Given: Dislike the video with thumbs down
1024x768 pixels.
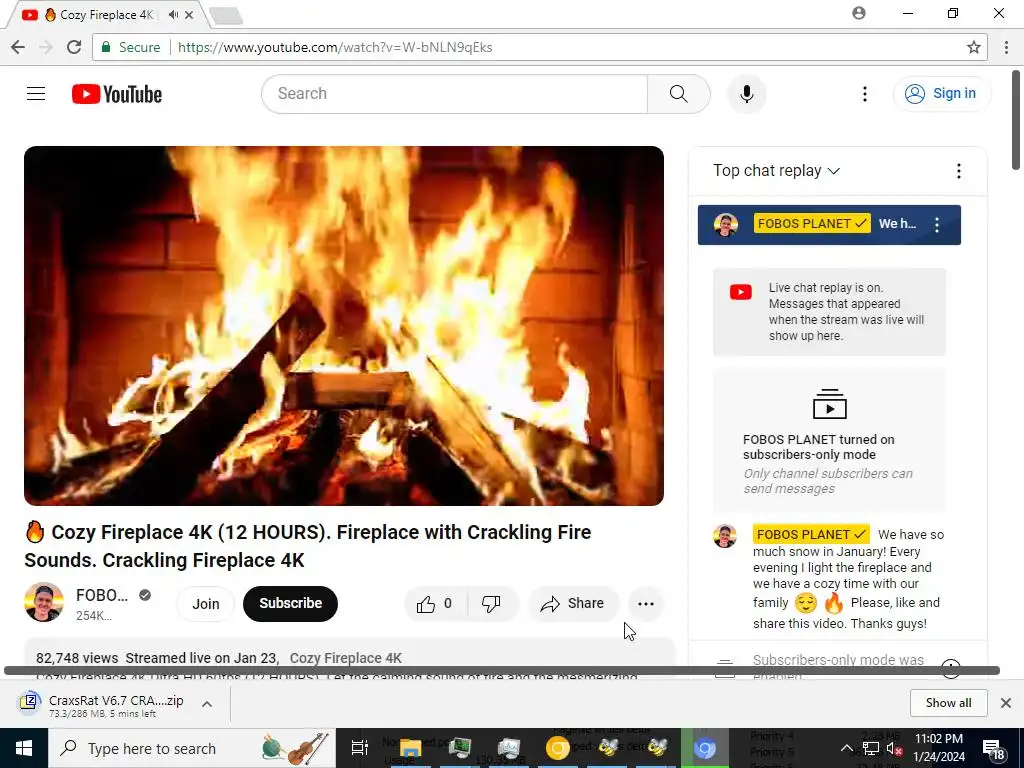Looking at the screenshot, I should pos(491,603).
